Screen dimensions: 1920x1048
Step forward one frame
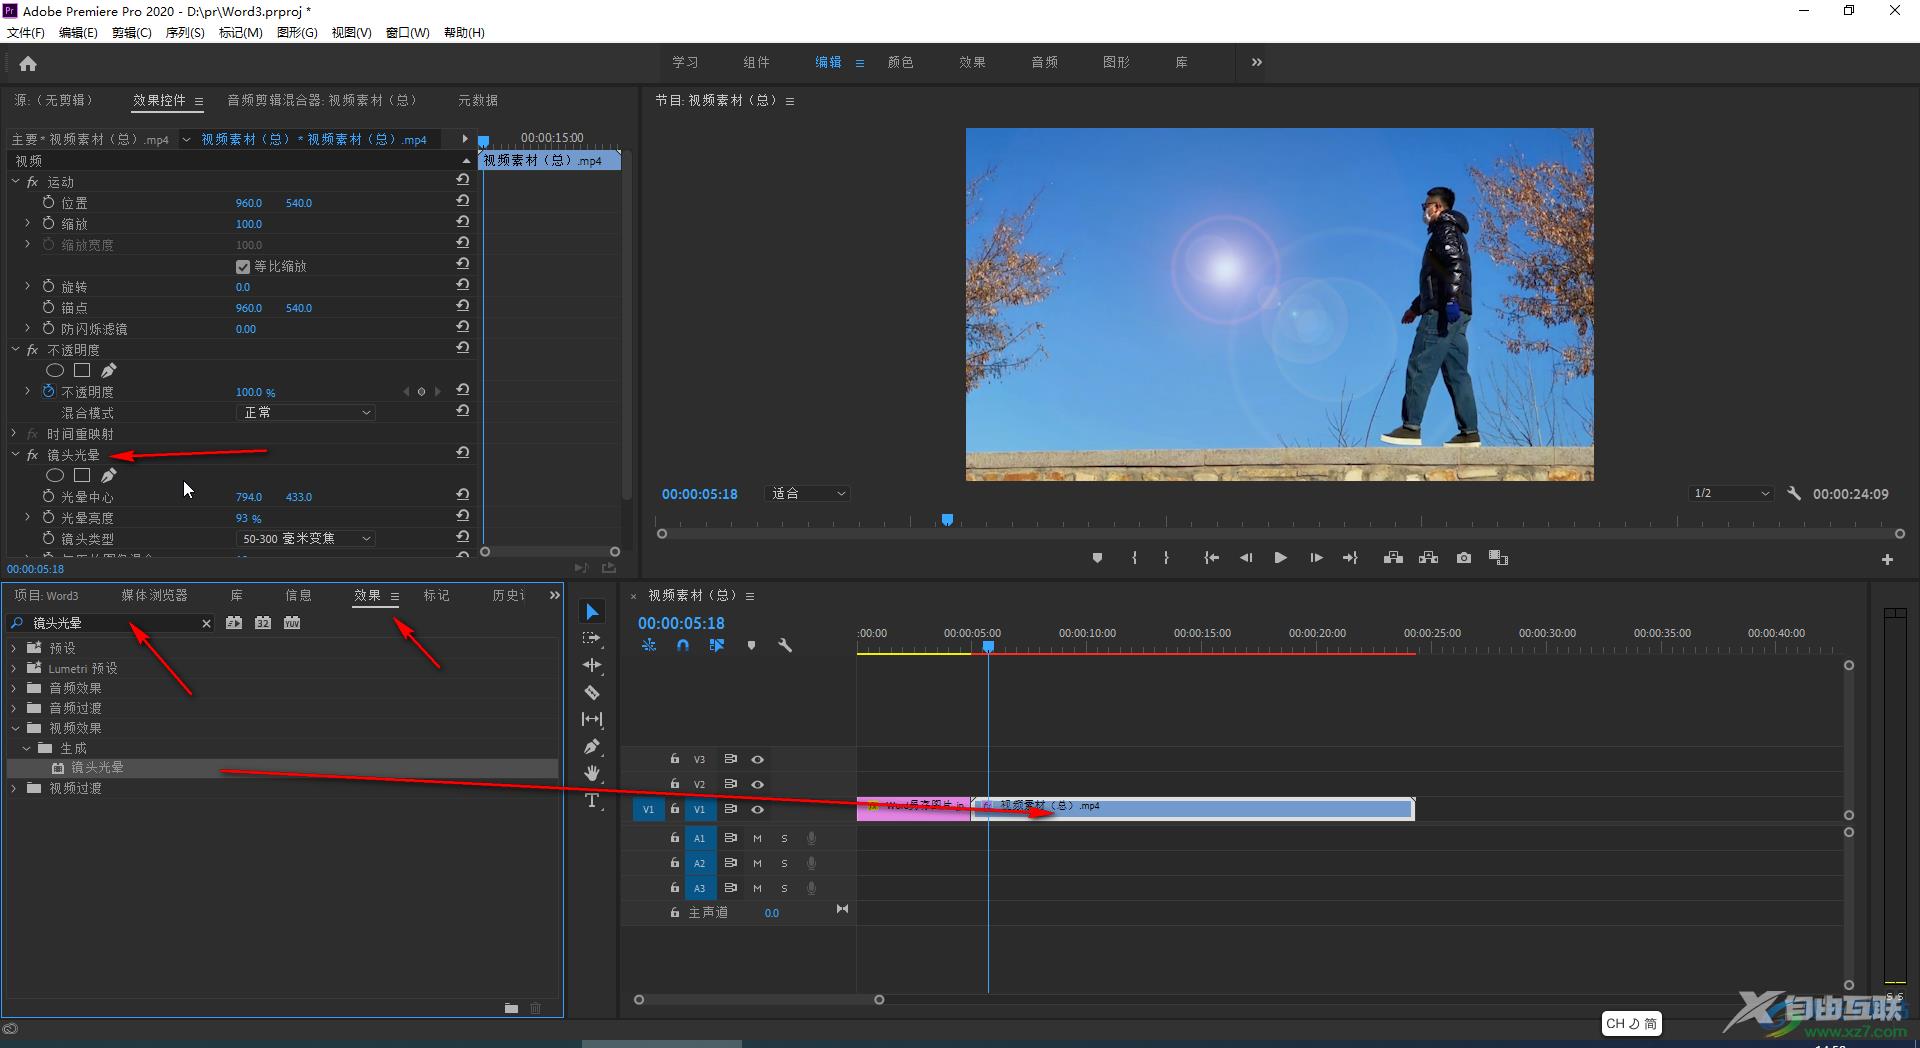1316,558
